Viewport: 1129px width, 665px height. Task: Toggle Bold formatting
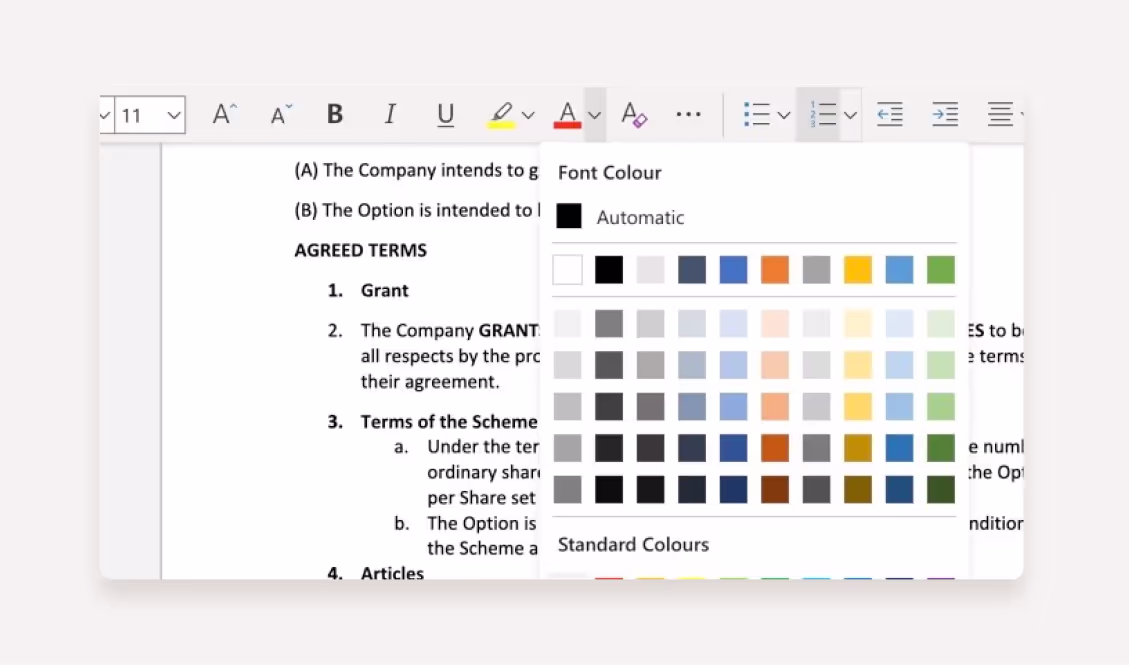335,114
